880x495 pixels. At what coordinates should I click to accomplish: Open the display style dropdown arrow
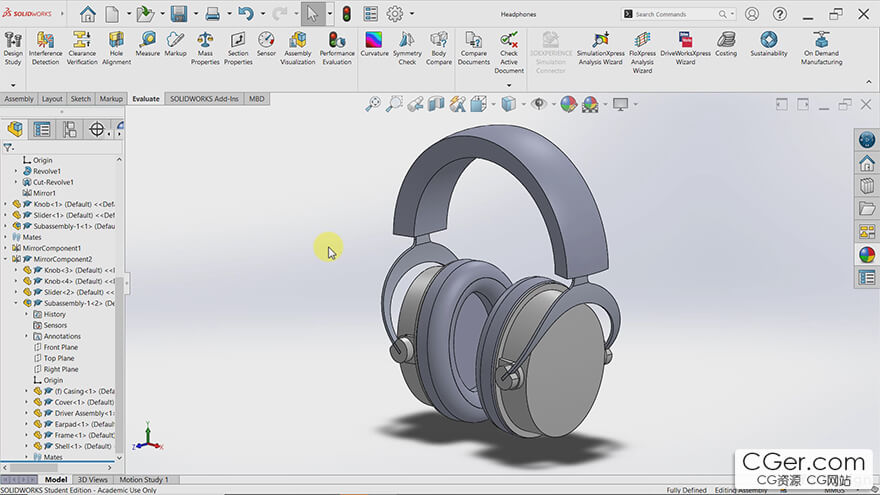pyautogui.click(x=523, y=104)
